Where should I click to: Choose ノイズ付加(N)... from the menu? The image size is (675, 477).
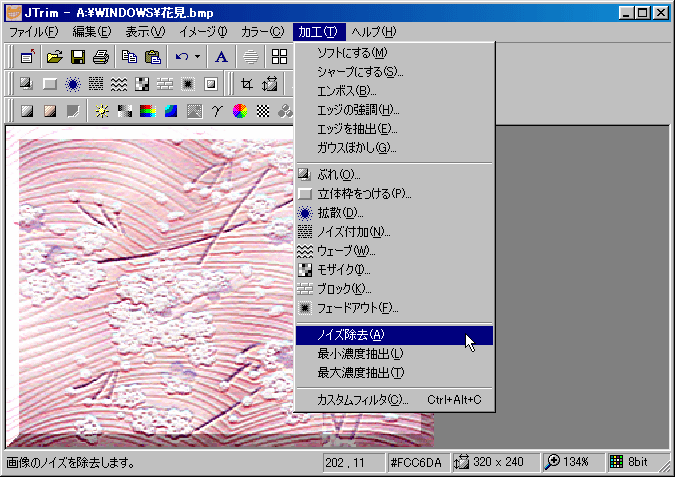tap(394, 232)
